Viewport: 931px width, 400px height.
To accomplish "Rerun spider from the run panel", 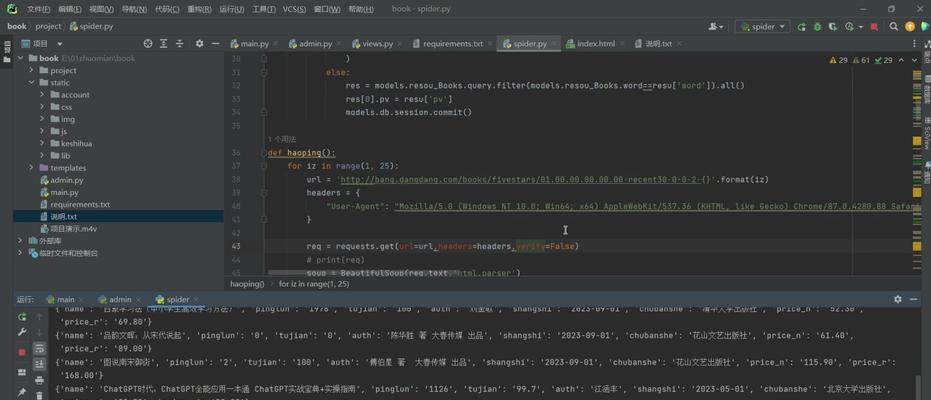I will click(x=22, y=316).
